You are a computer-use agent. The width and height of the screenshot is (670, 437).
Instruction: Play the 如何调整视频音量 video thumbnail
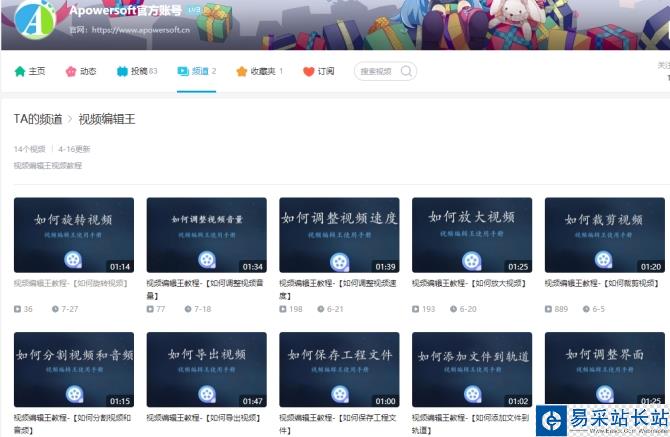(x=206, y=235)
